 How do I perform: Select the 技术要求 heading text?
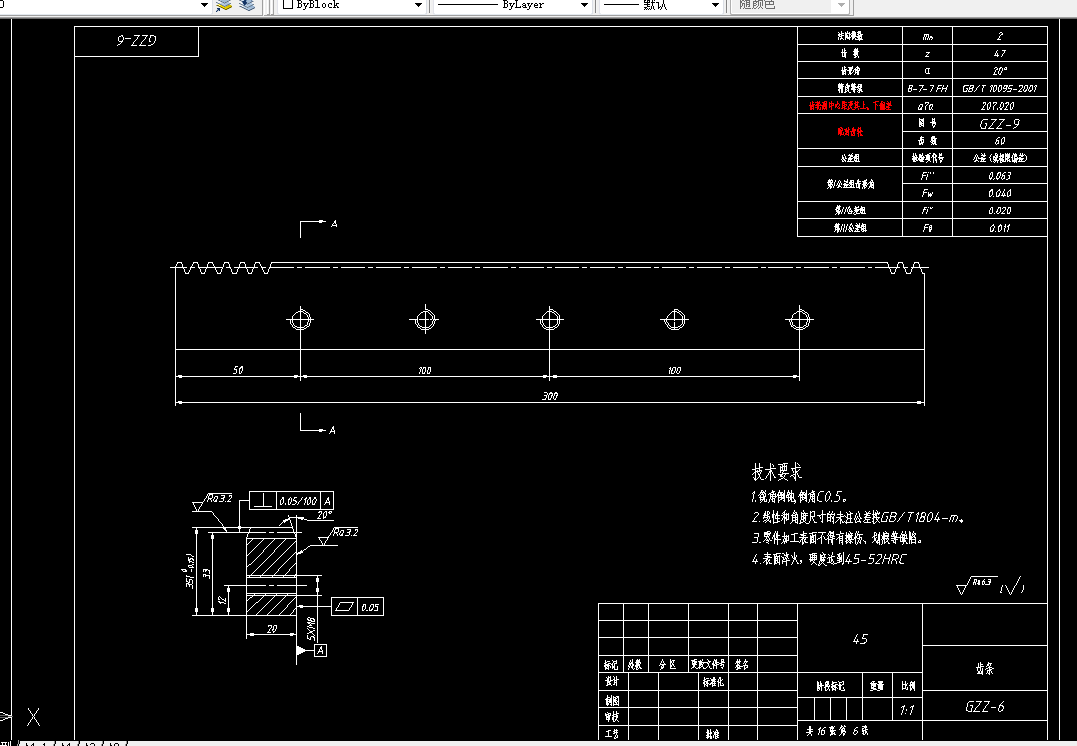[x=776, y=472]
